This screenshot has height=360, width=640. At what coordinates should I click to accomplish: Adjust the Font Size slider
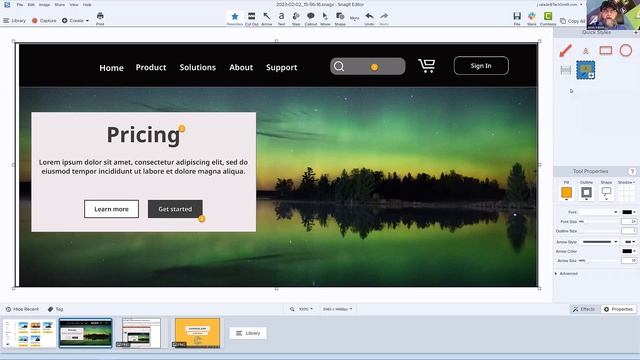coord(600,221)
